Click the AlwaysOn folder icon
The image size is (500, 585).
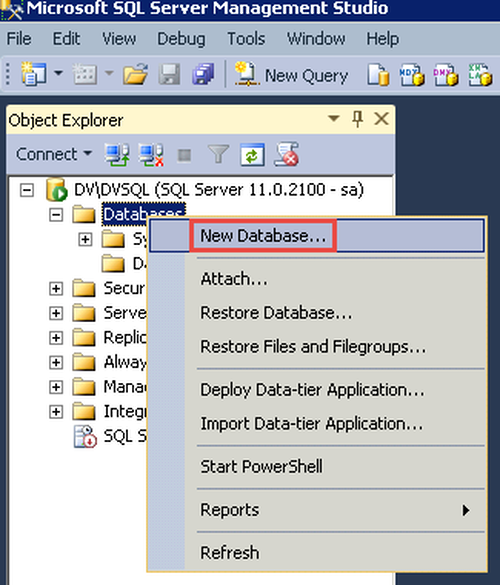pyautogui.click(x=84, y=362)
